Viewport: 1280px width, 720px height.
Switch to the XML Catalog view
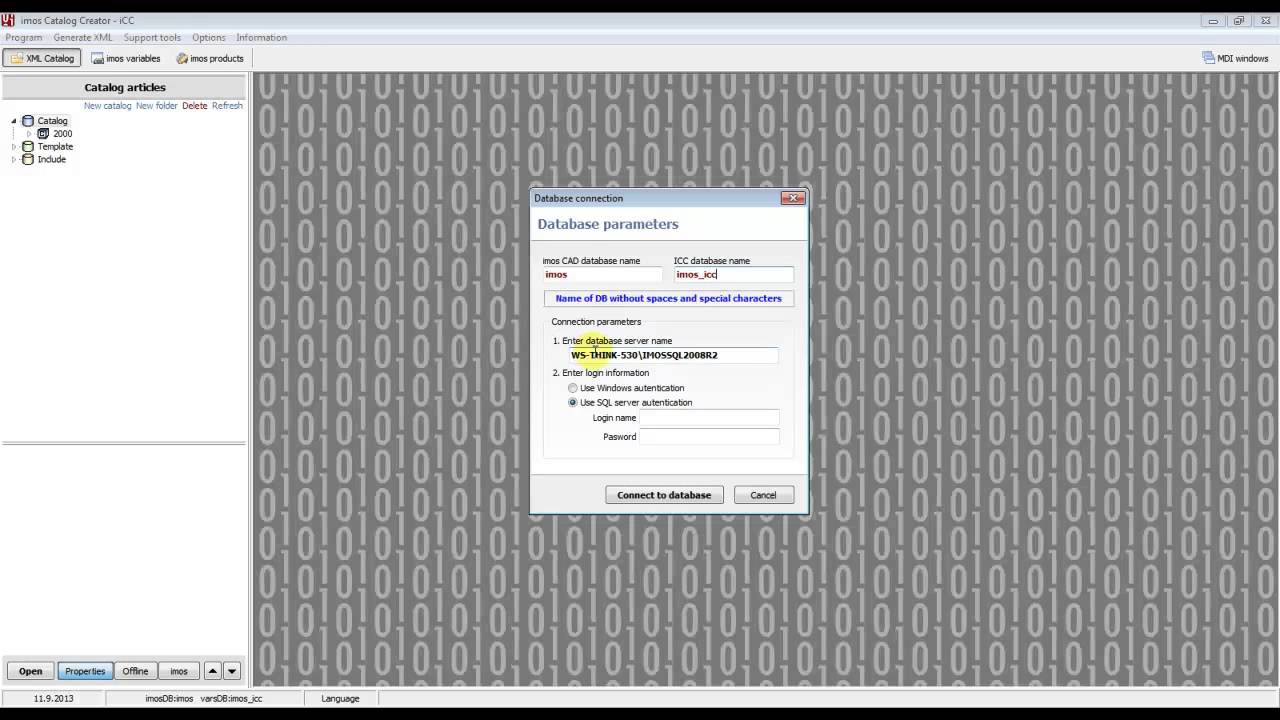(42, 59)
